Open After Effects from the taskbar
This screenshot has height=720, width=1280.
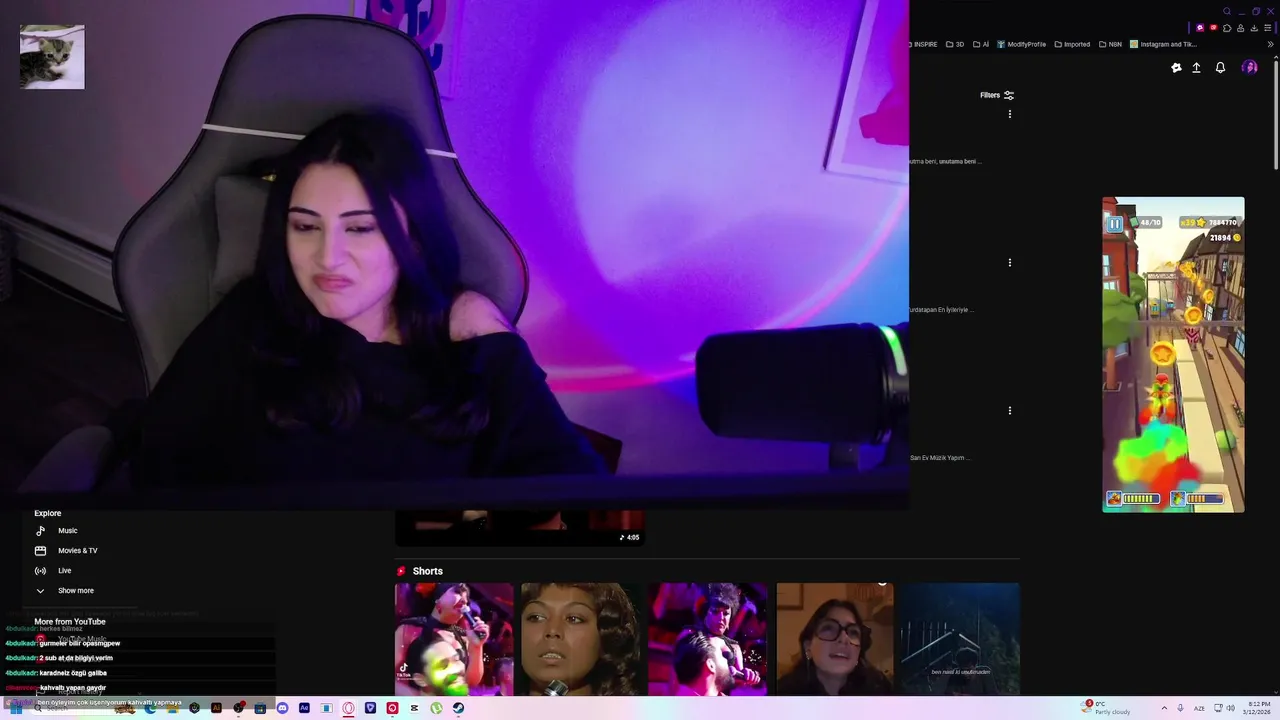304,708
